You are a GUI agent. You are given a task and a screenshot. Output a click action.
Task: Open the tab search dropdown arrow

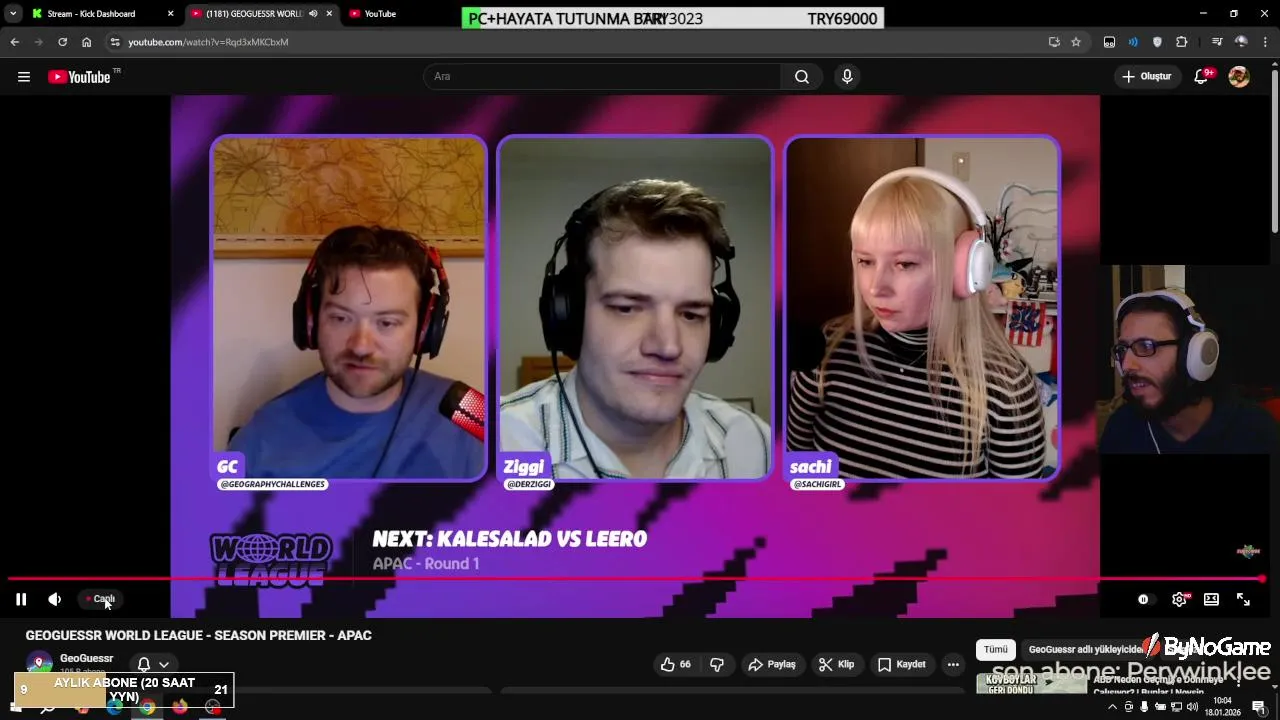[13, 14]
